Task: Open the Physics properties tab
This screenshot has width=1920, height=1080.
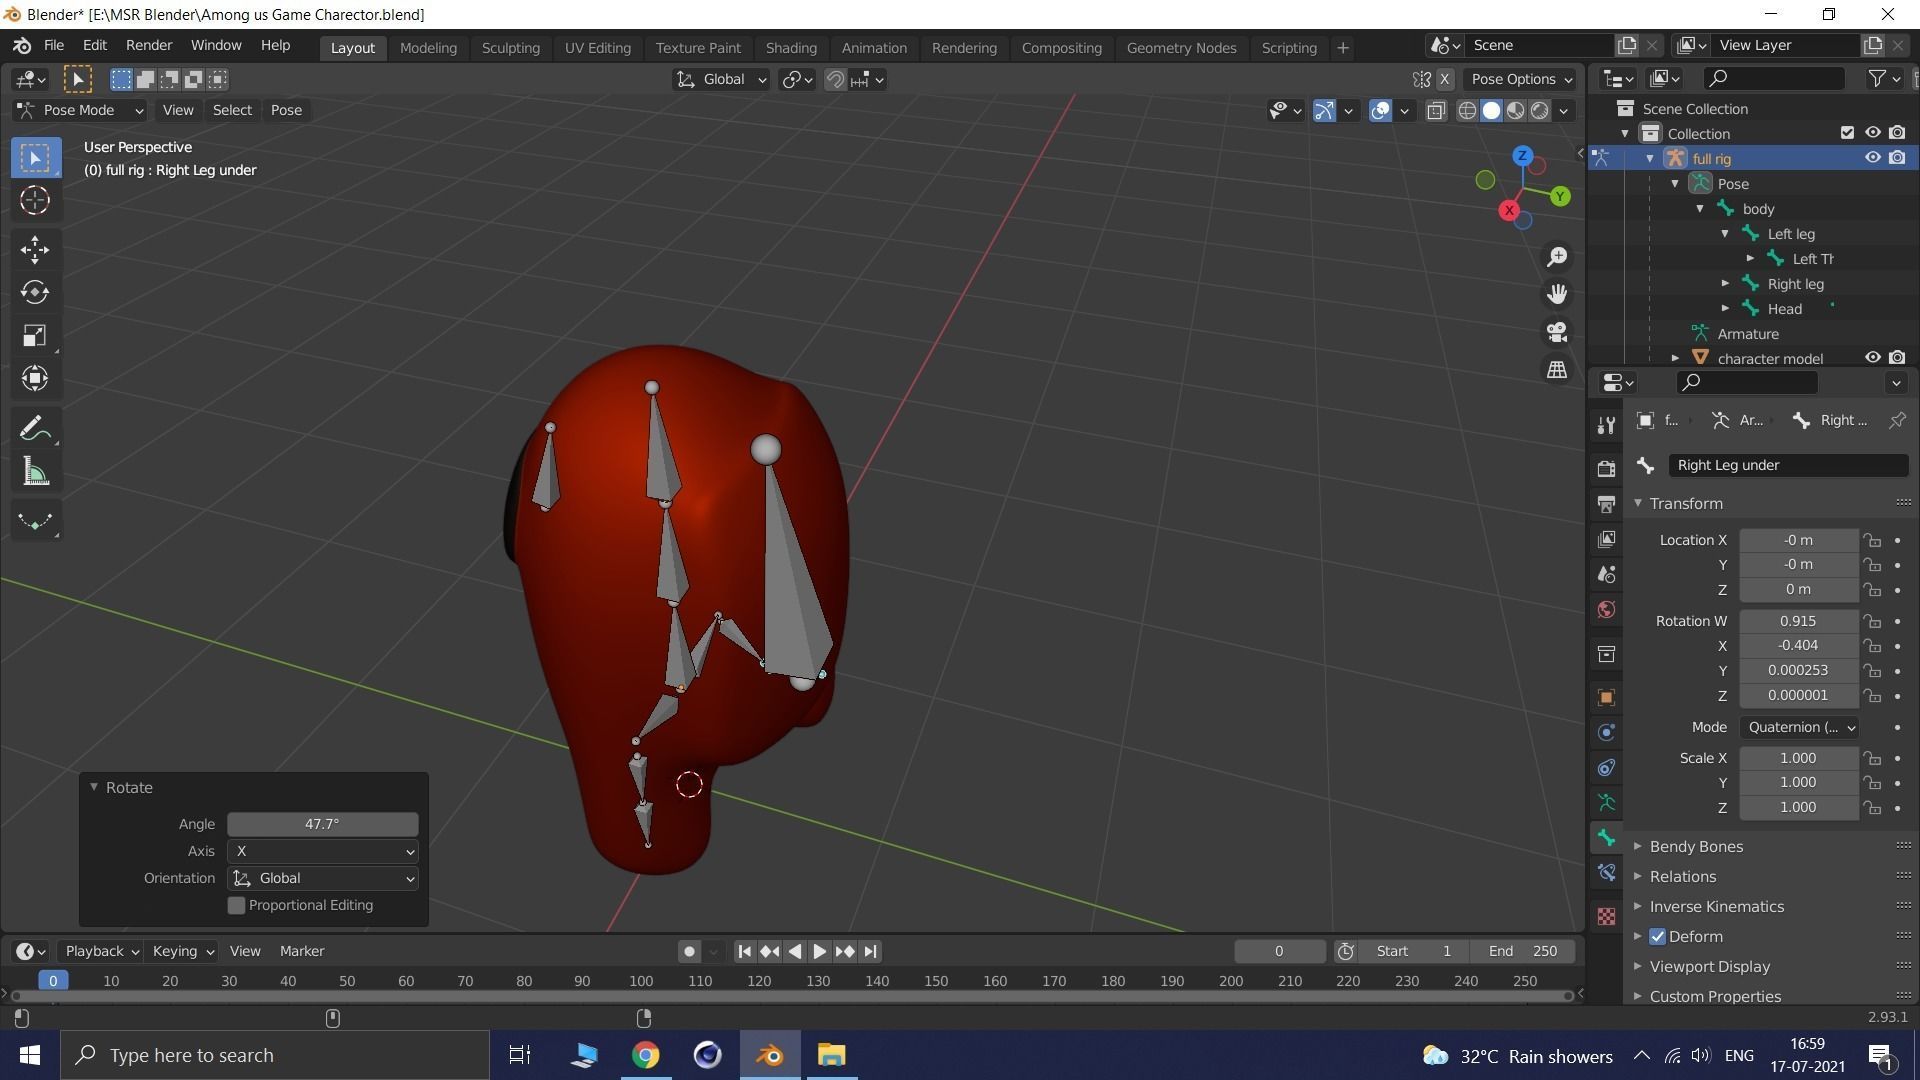Action: [1606, 733]
